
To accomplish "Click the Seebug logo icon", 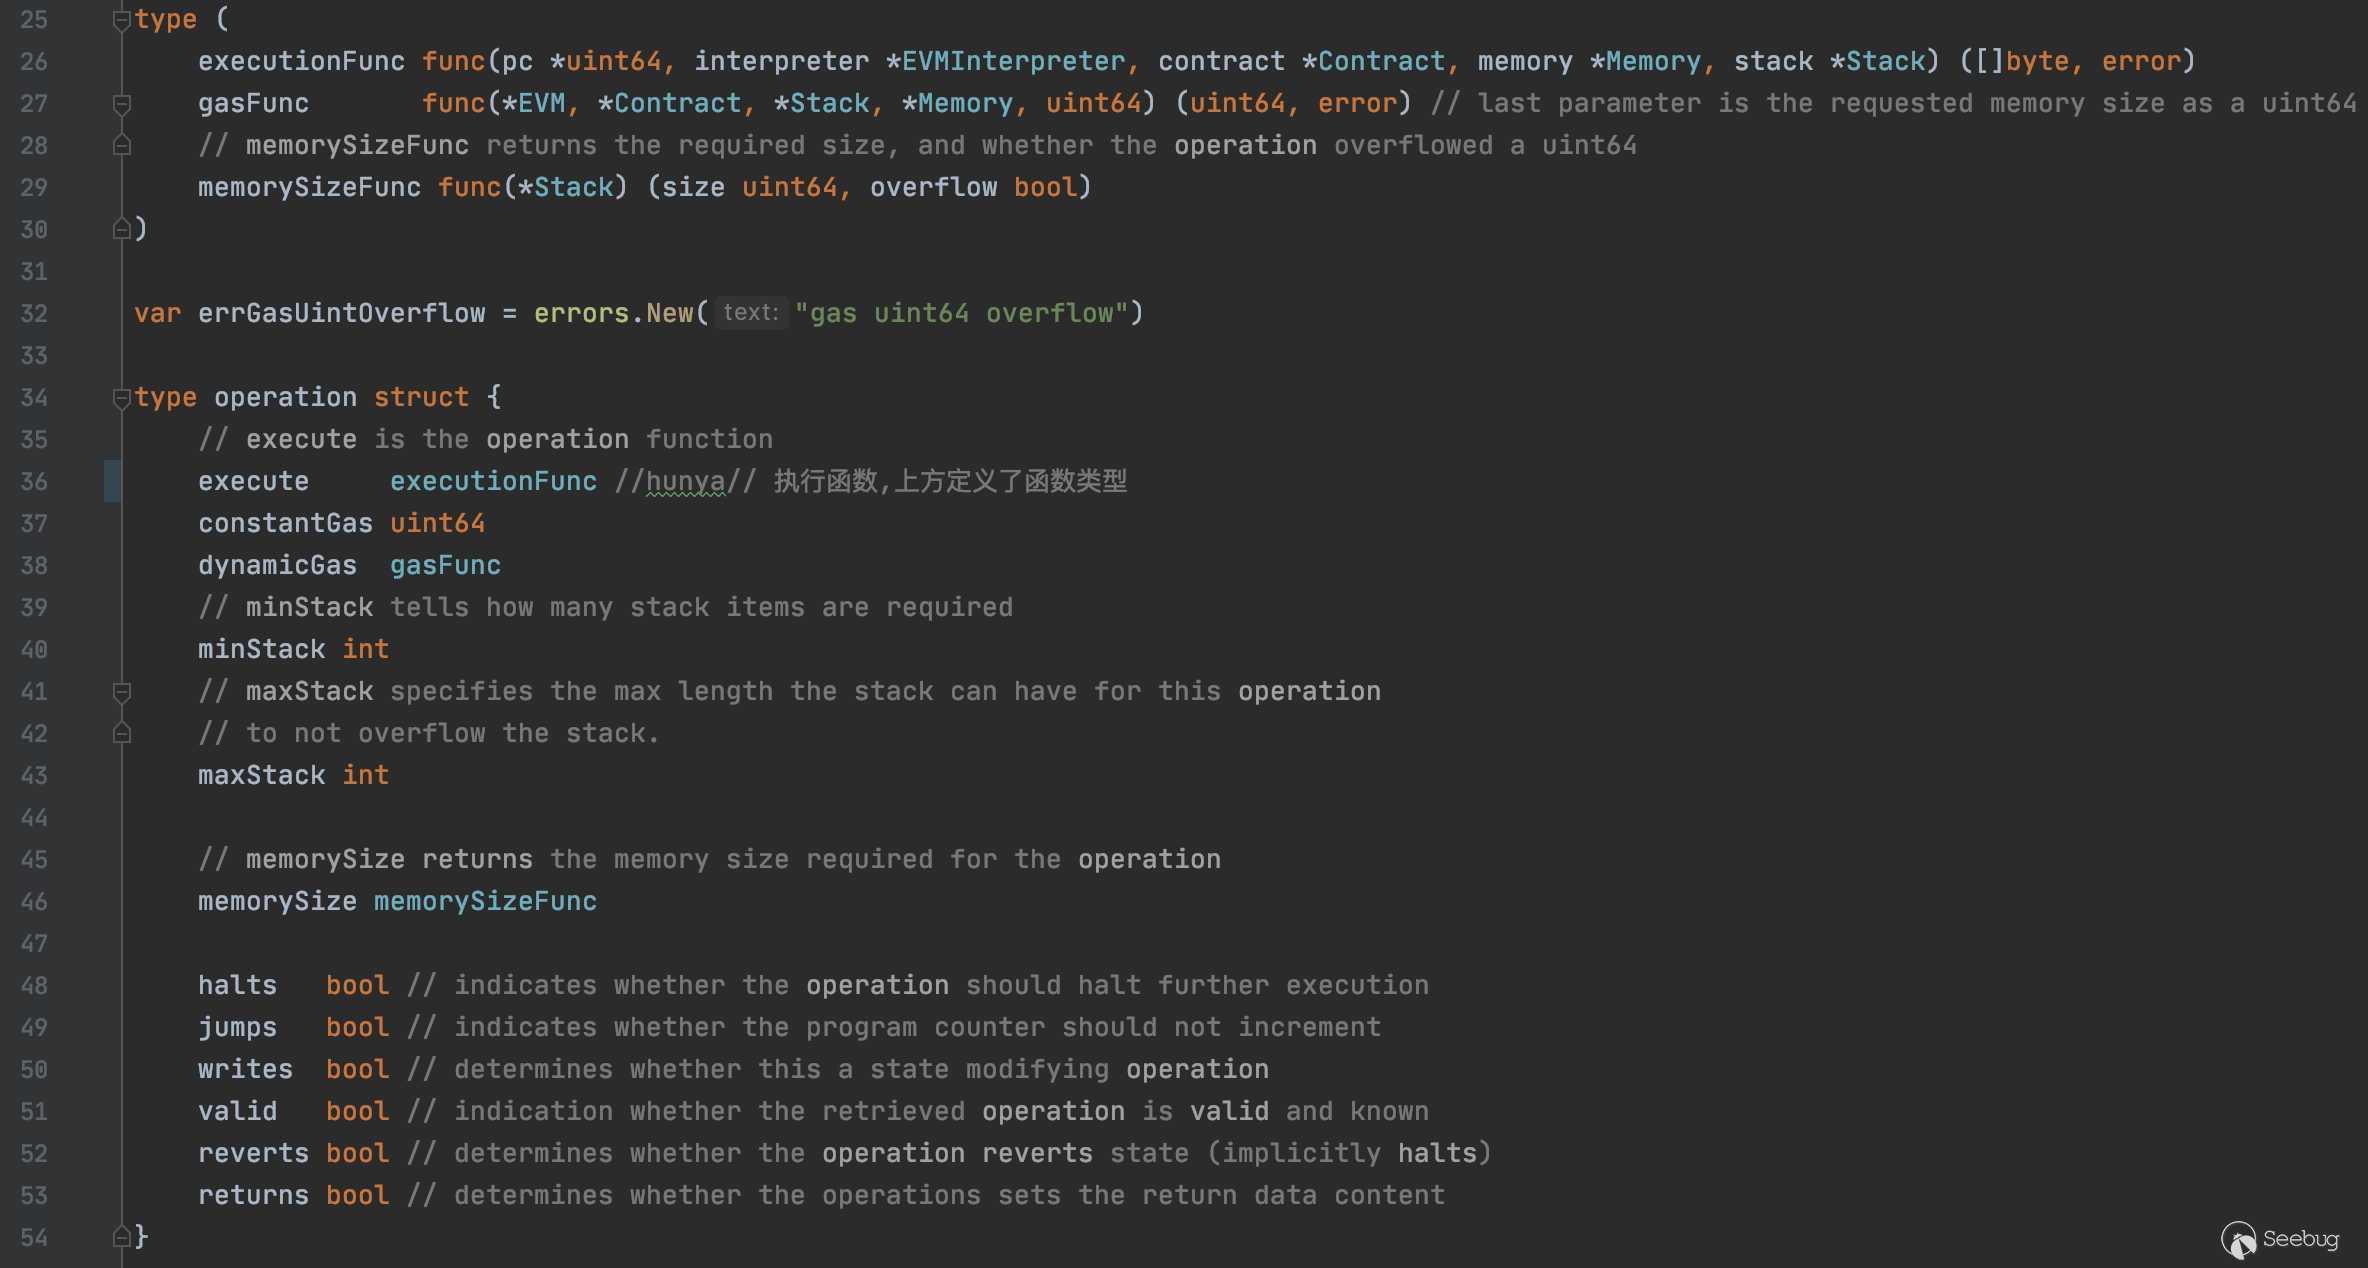I will [2238, 1240].
